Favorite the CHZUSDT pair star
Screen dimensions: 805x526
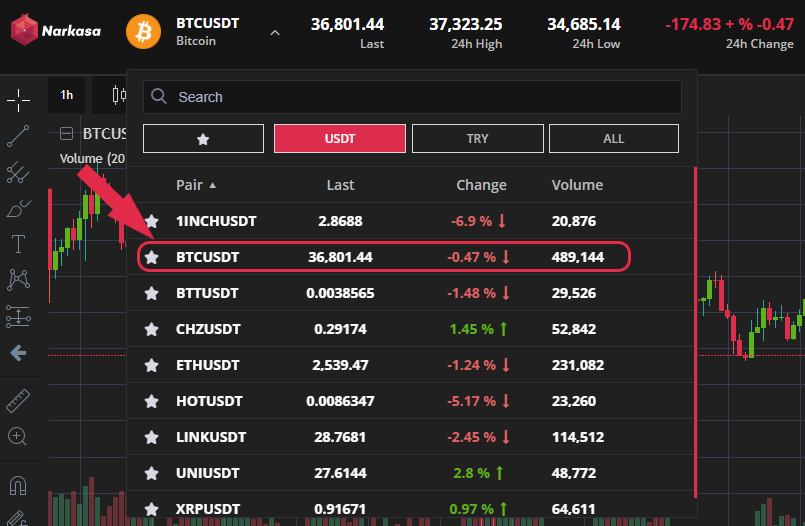pyautogui.click(x=151, y=329)
